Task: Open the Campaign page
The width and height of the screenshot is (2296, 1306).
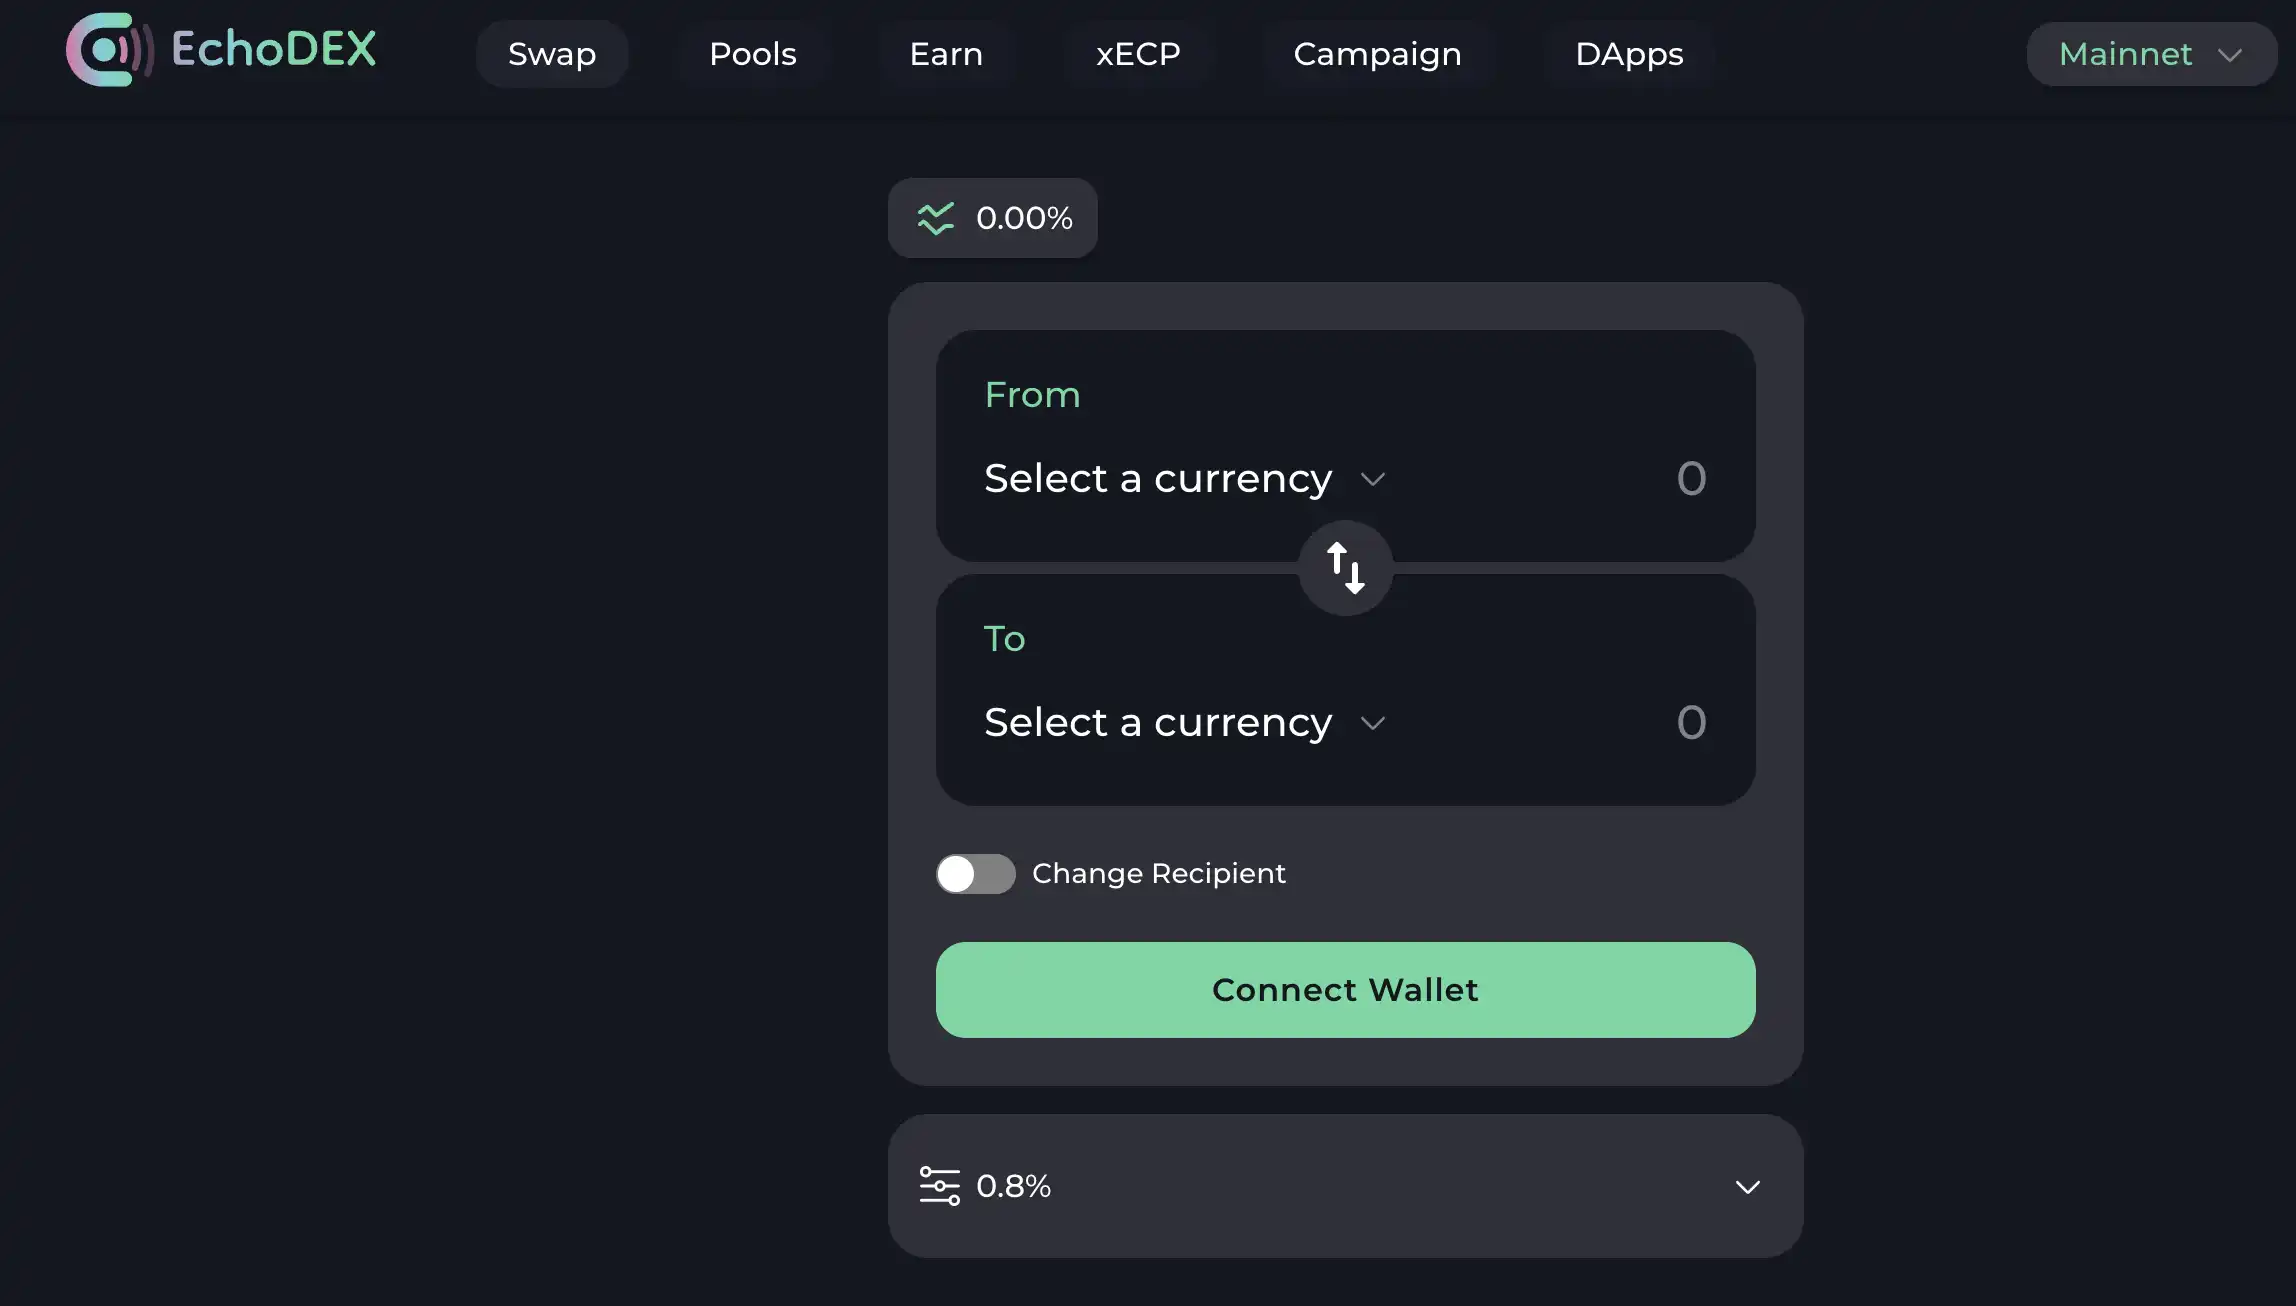Action: tap(1377, 52)
